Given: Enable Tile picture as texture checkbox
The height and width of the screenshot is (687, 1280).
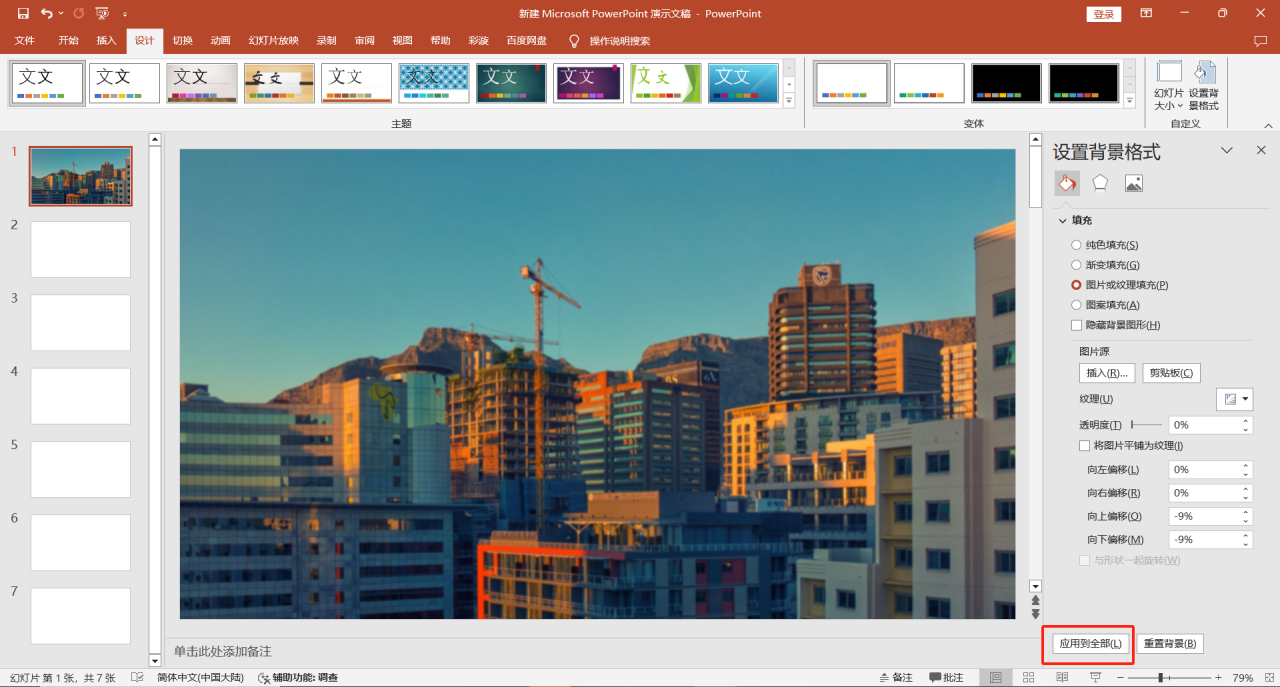Looking at the screenshot, I should 1084,446.
